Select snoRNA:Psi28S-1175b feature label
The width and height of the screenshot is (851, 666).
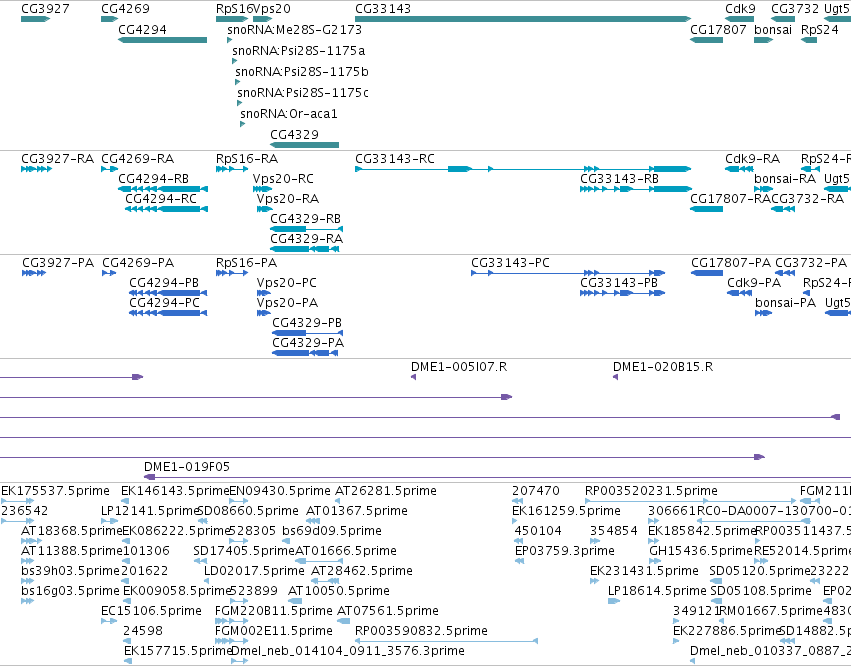[x=302, y=72]
